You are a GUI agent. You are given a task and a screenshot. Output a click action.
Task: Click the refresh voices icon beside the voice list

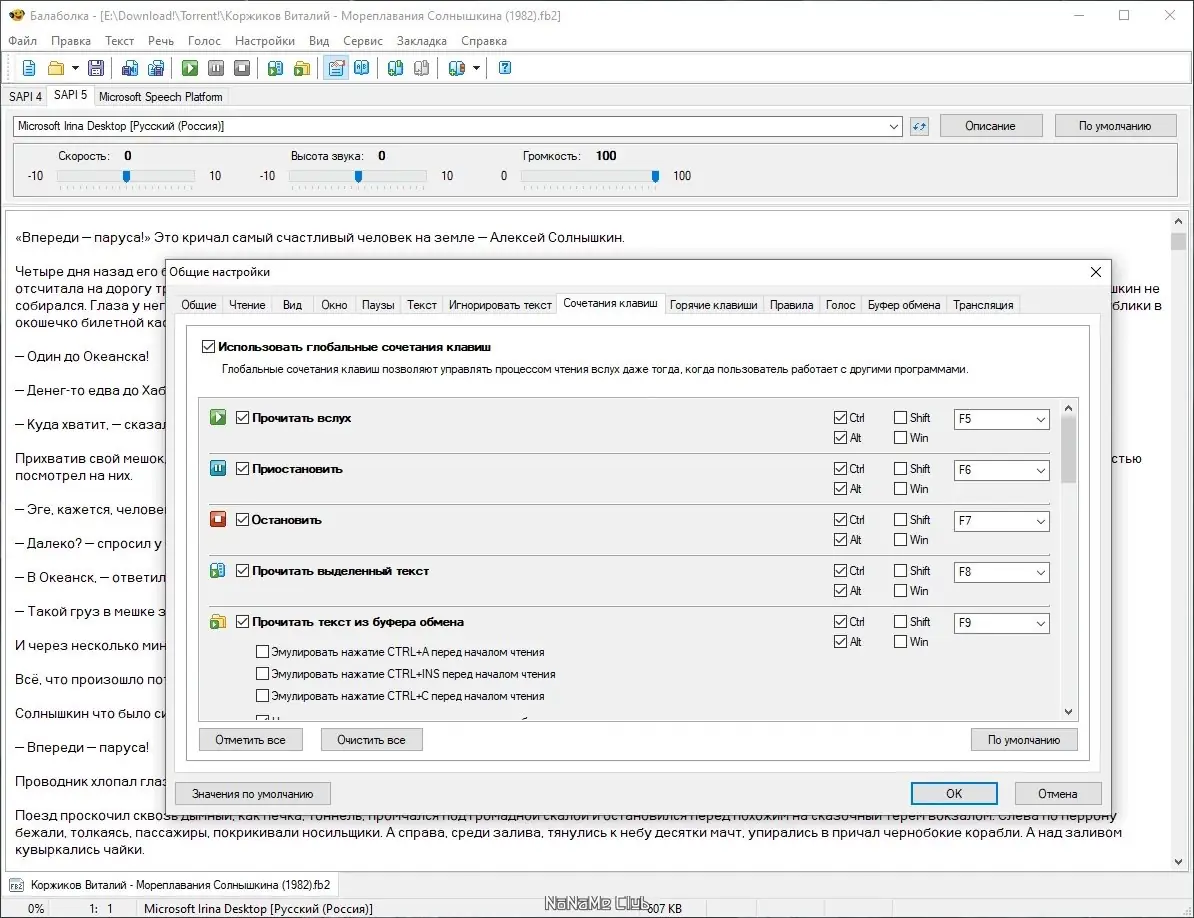[x=920, y=126]
